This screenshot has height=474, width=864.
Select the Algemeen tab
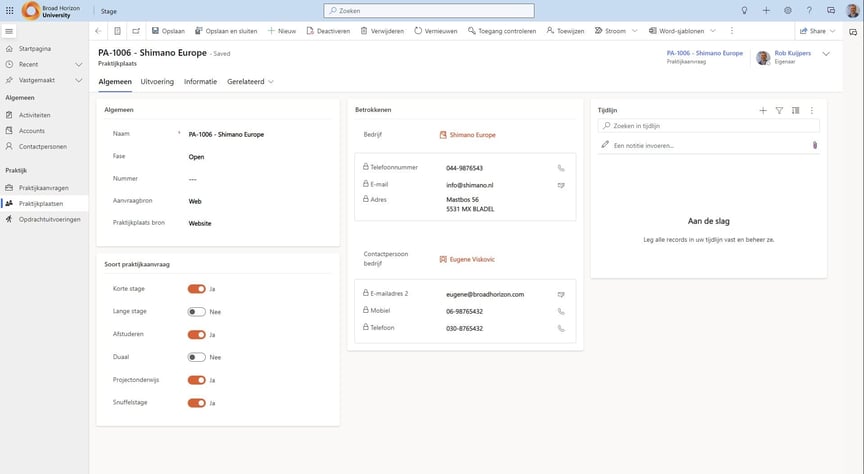115,82
